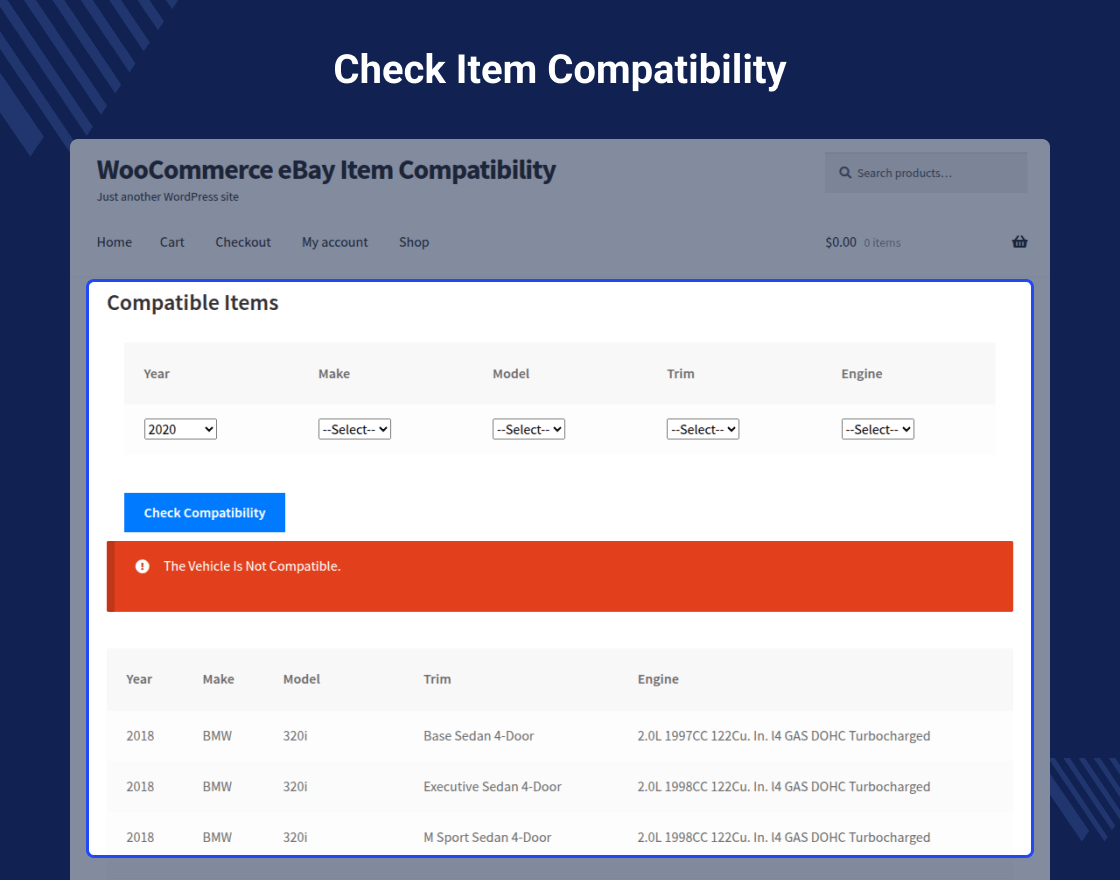The image size is (1120, 880).
Task: Open My account menu item
Action: [x=335, y=242]
